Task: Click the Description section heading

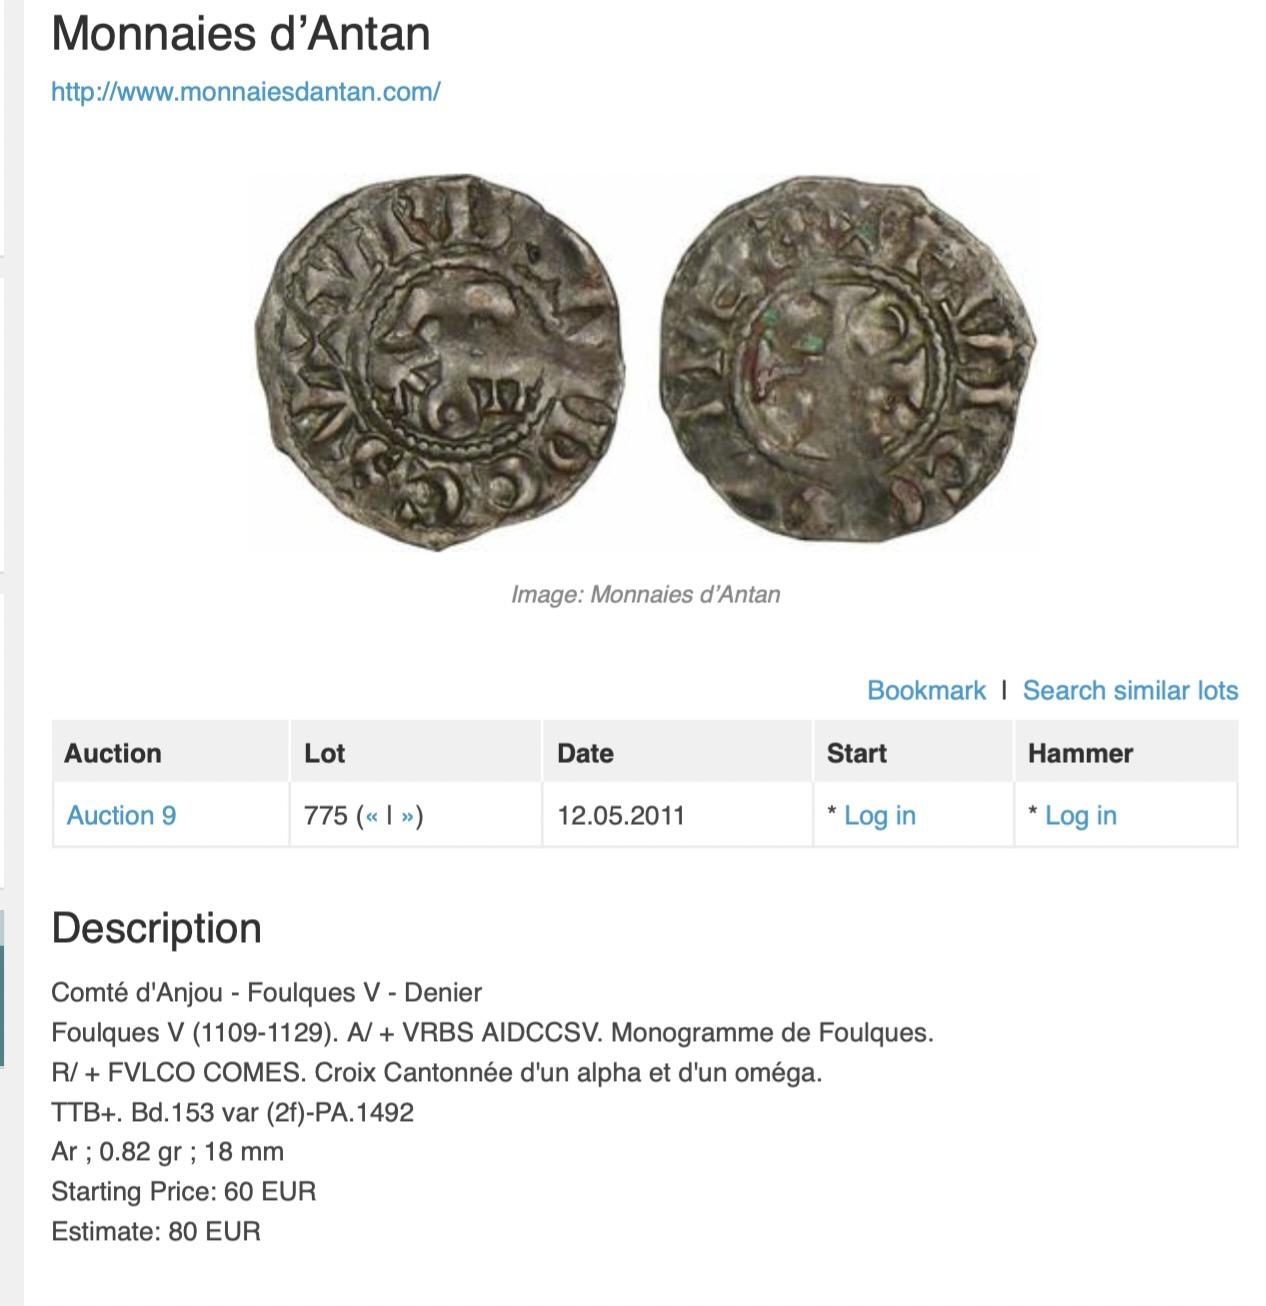Action: pyautogui.click(x=156, y=928)
